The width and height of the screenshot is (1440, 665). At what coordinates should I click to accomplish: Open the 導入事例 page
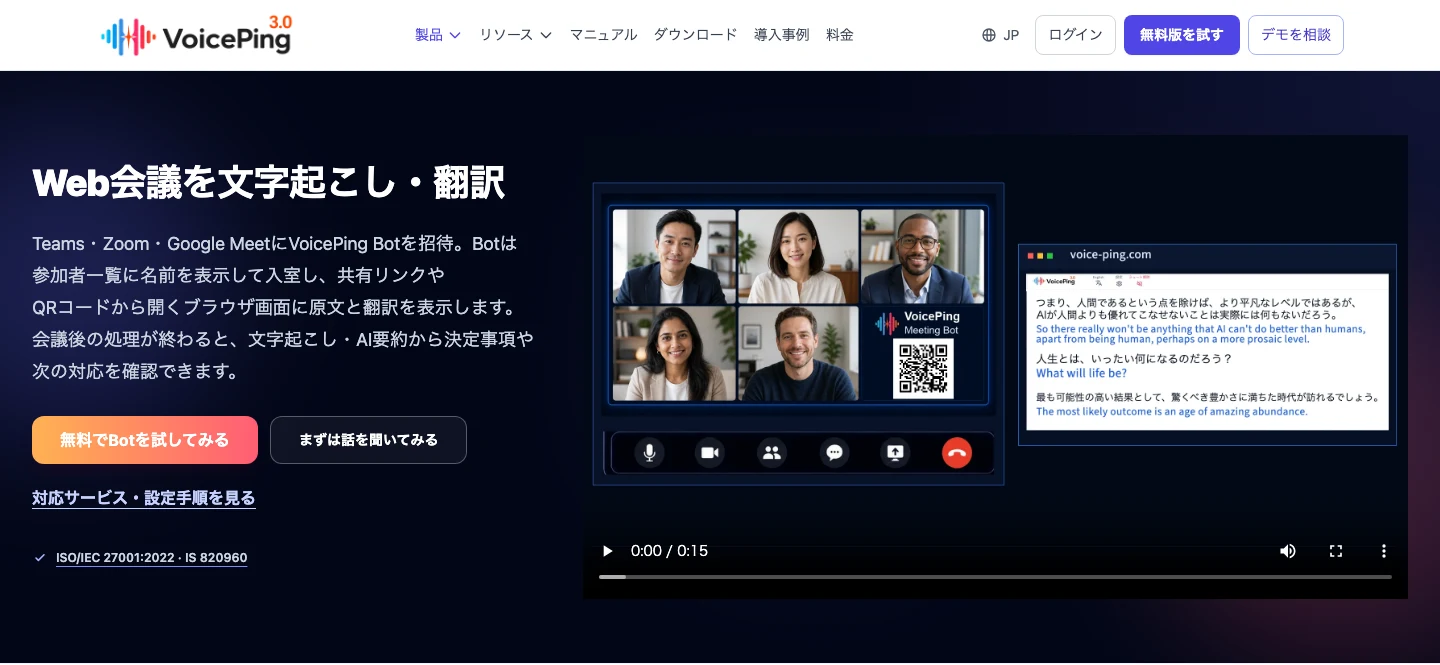click(x=781, y=35)
